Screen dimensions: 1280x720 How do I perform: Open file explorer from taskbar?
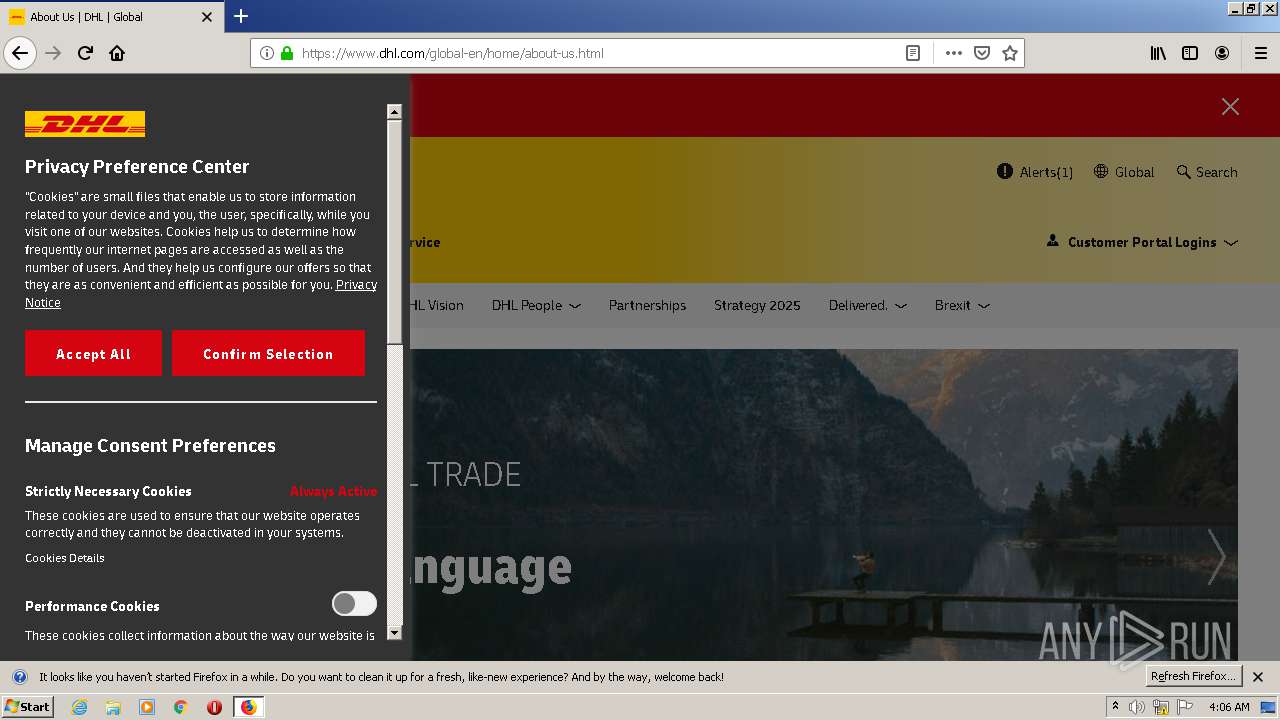tap(113, 707)
